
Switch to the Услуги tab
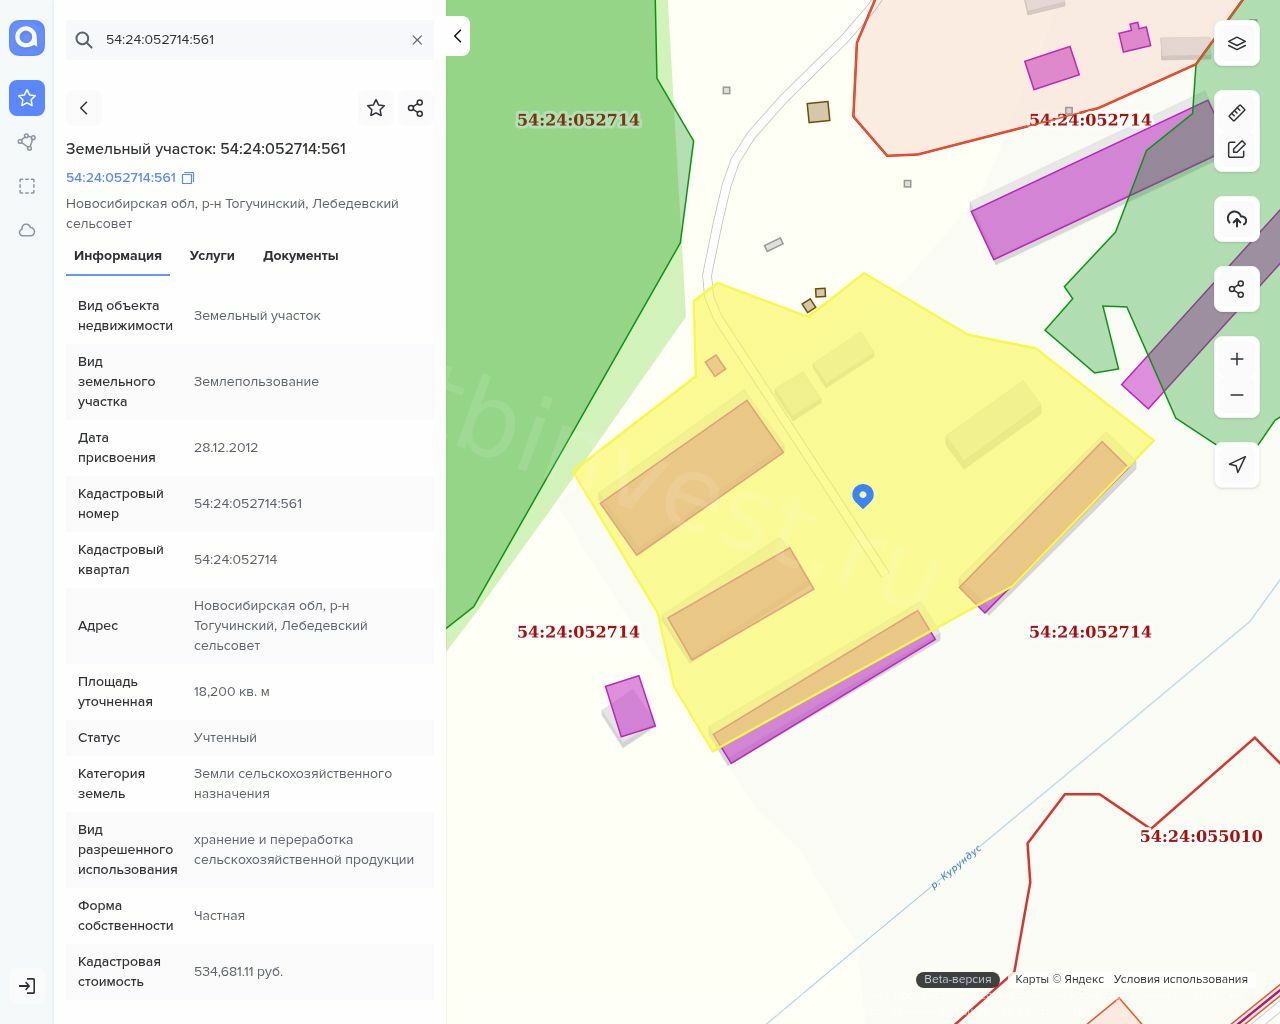tap(212, 256)
